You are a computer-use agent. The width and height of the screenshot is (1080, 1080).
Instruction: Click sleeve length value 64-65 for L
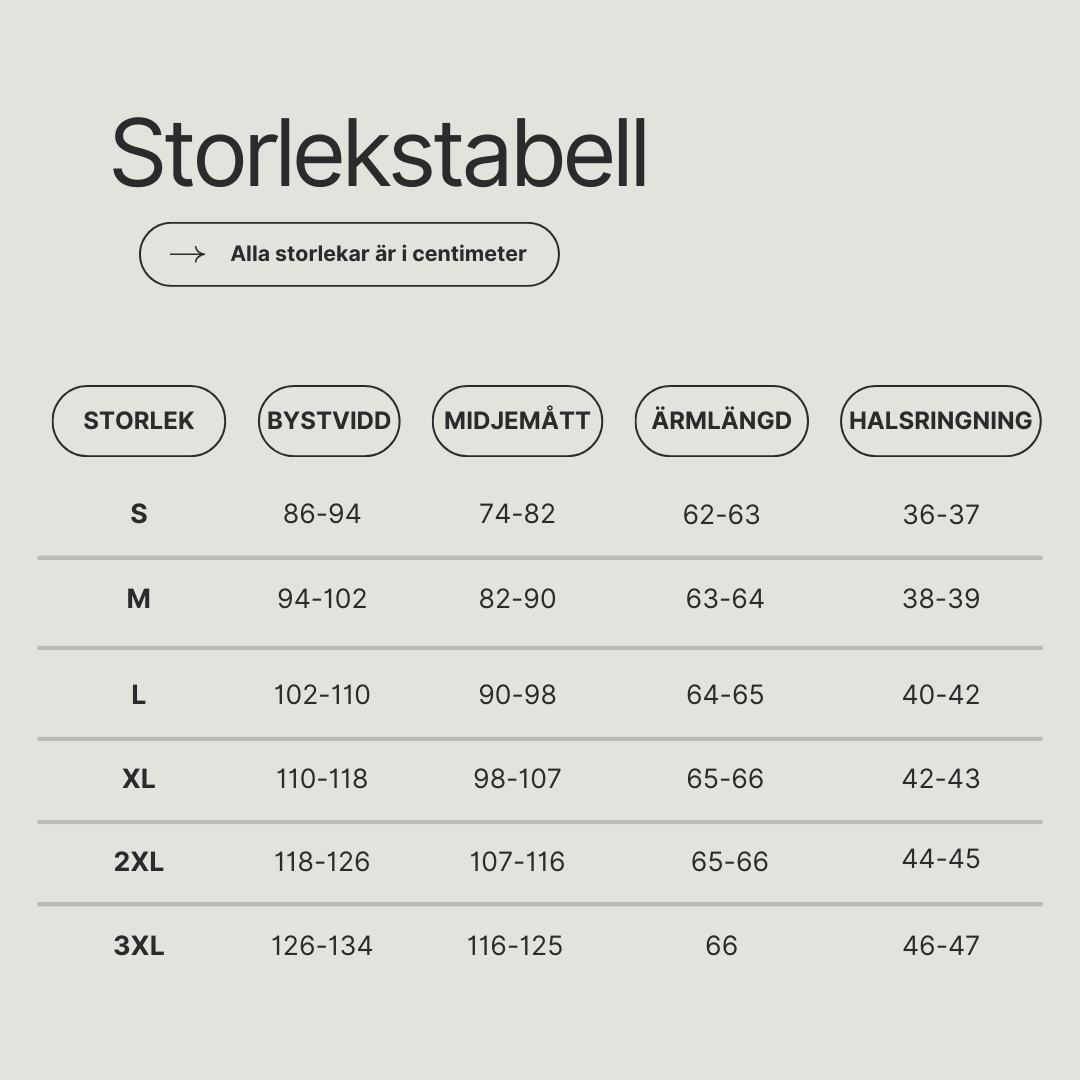pyautogui.click(x=725, y=694)
